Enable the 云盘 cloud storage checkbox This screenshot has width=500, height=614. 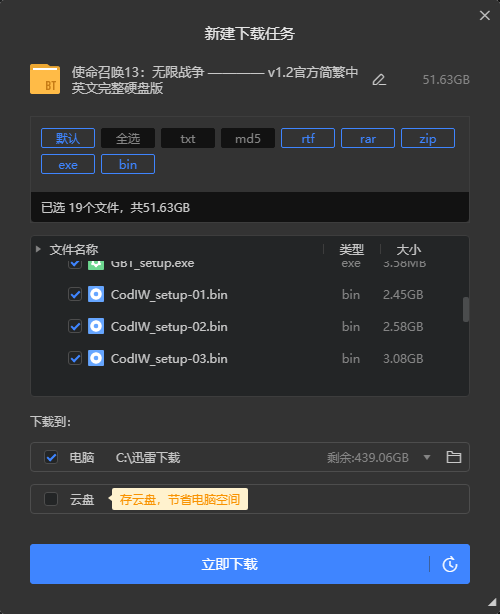coord(51,499)
